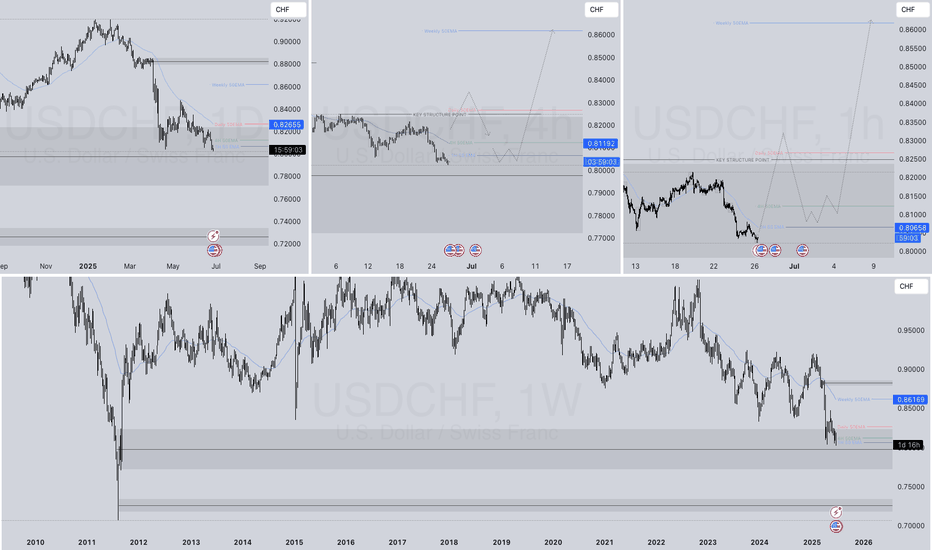Click 0.90000 on the 1D chart price axis
The height and width of the screenshot is (550, 932).
(287, 42)
